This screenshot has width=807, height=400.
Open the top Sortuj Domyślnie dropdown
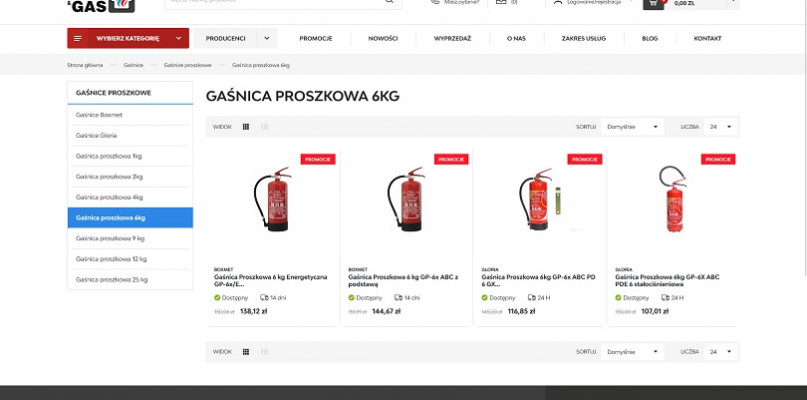(632, 127)
